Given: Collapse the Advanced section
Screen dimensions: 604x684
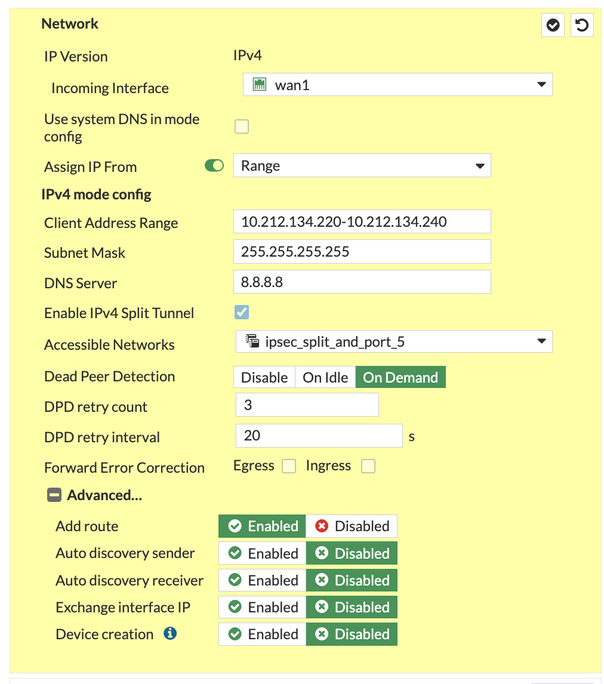Looking at the screenshot, I should (54, 495).
